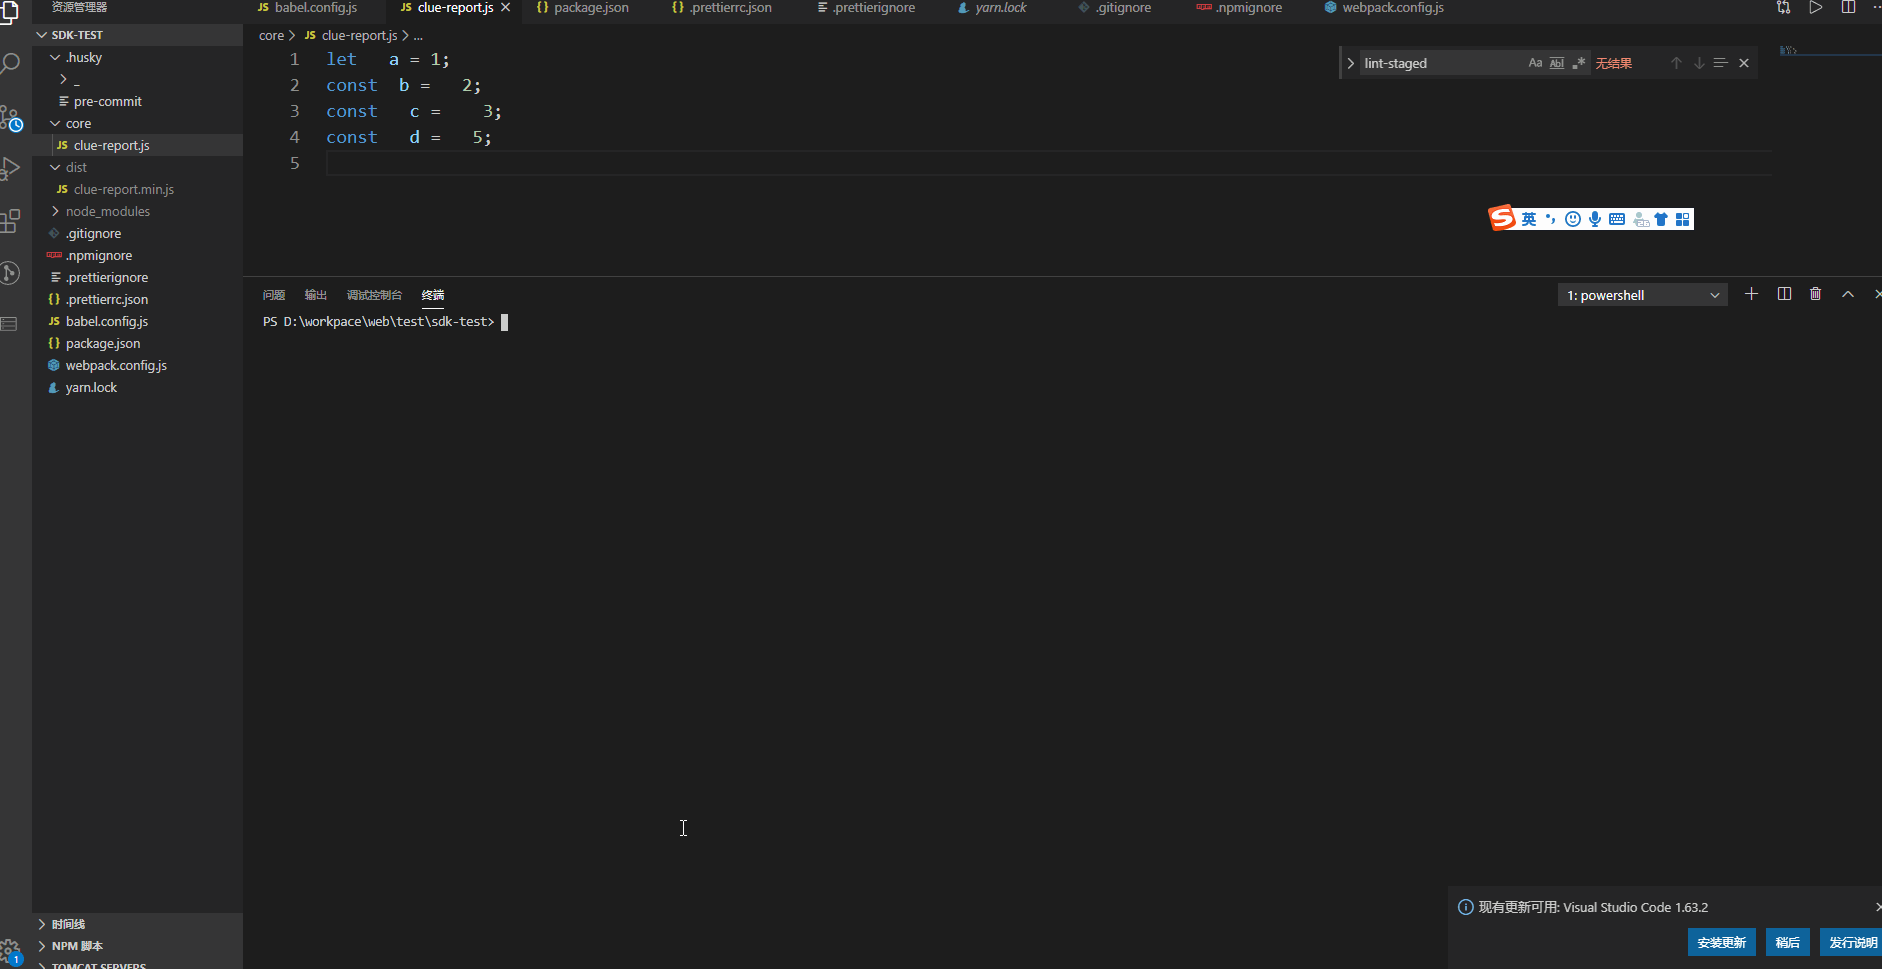The height and width of the screenshot is (969, 1882).
Task: Open .npmignore file in explorer
Action: coord(137,255)
